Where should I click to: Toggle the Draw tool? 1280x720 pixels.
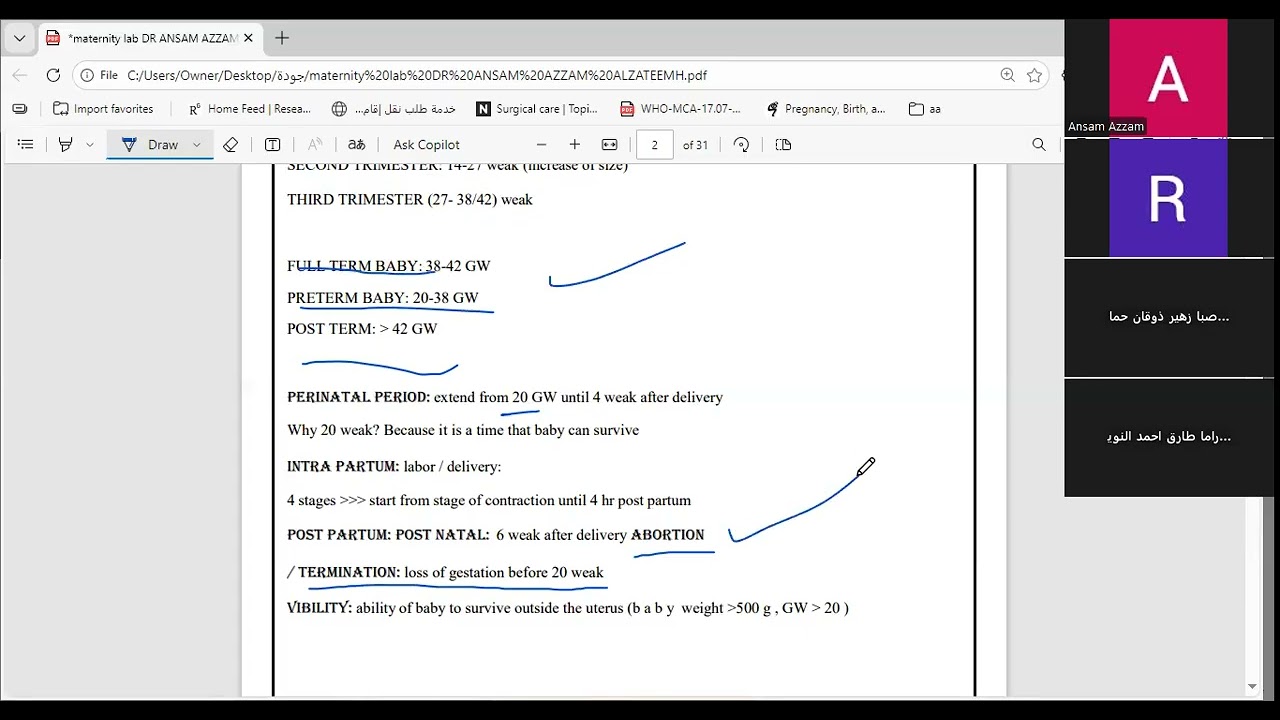[150, 145]
